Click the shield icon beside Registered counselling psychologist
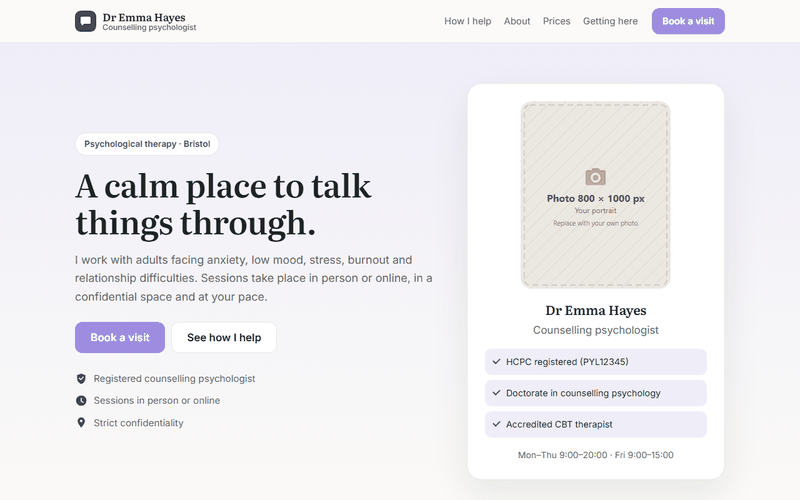 81,379
